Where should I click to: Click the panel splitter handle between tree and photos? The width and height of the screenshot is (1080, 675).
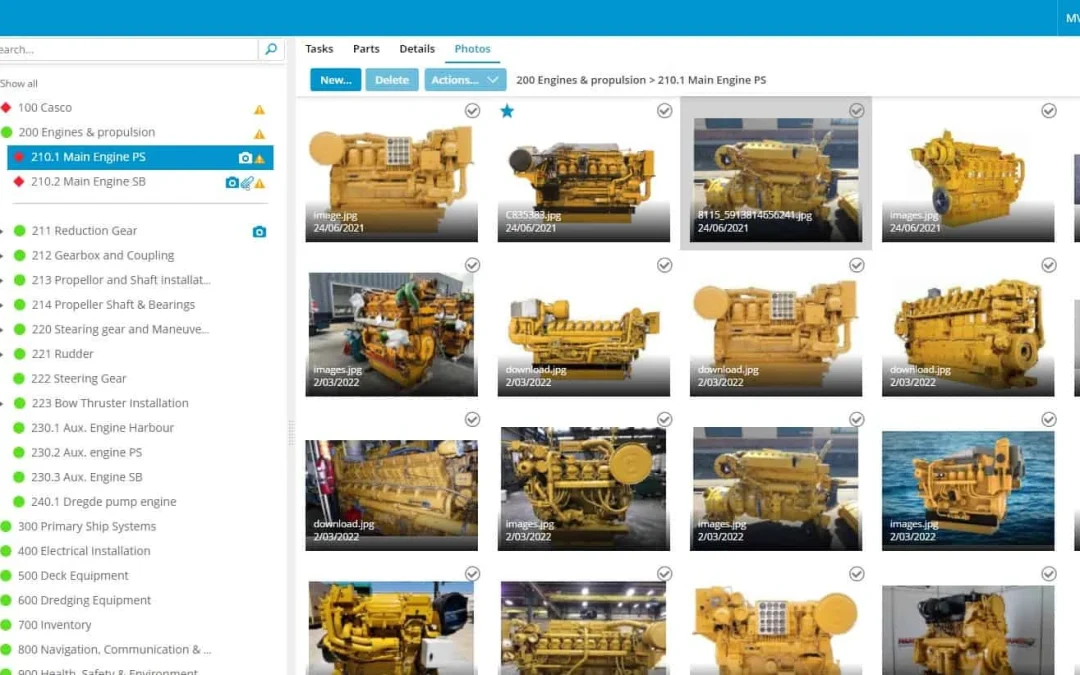point(292,432)
